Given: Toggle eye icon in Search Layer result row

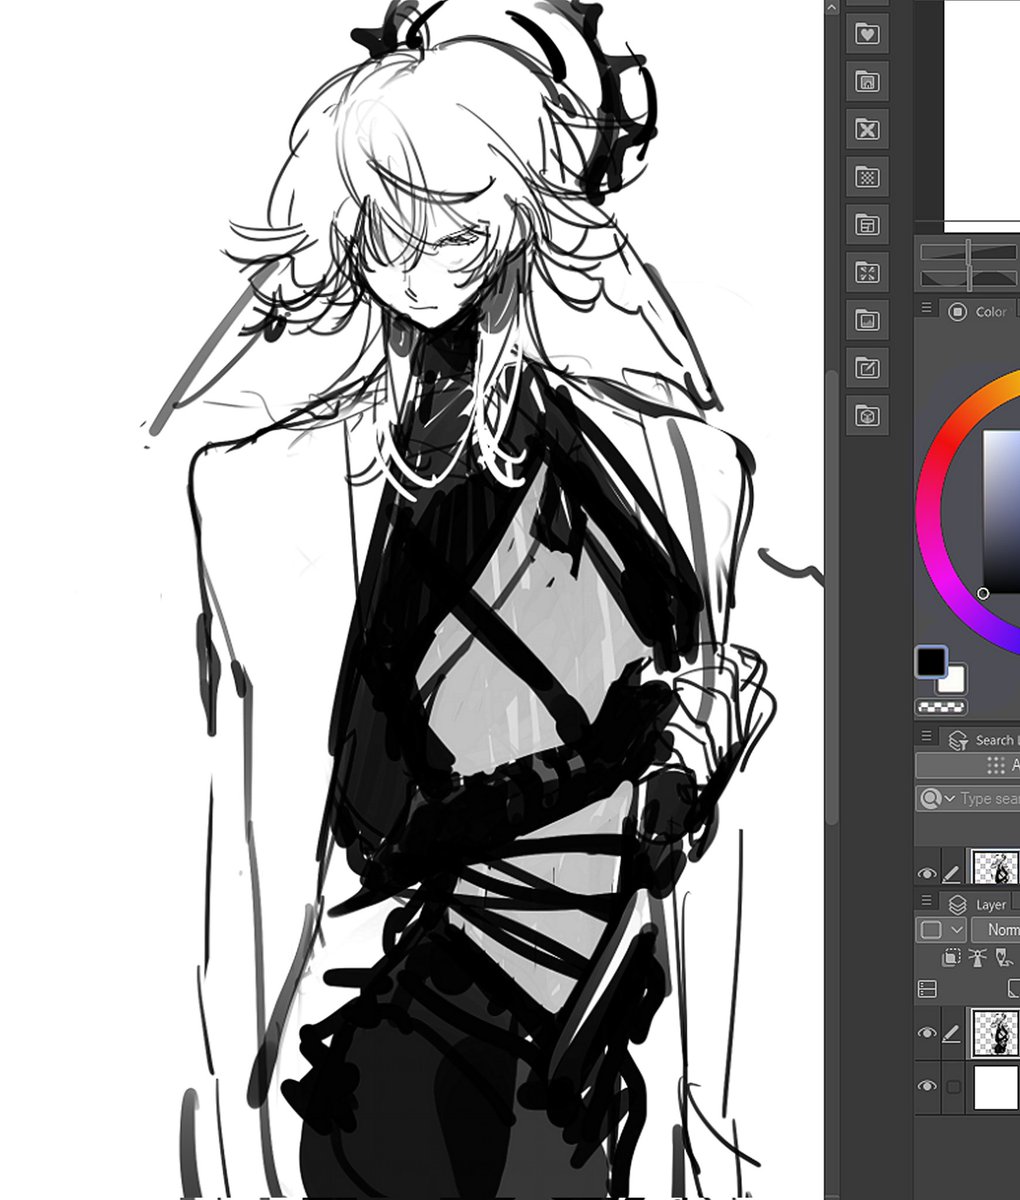Looking at the screenshot, I should tap(927, 873).
